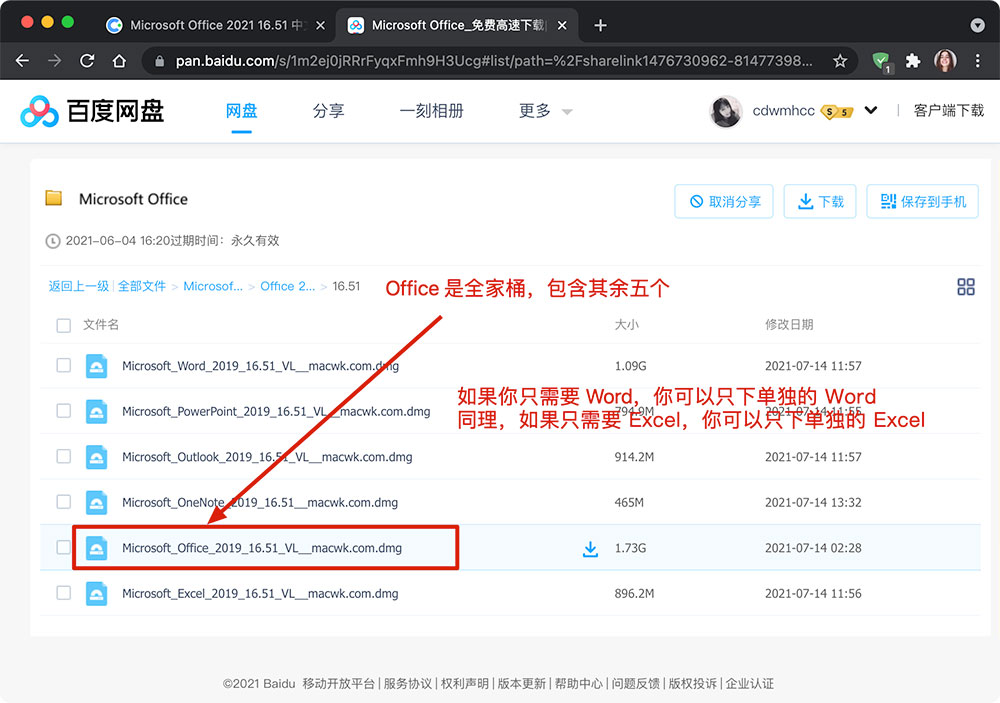This screenshot has width=1000, height=703.
Task: Check the Microsoft_Word dmg checkbox
Action: [x=64, y=366]
